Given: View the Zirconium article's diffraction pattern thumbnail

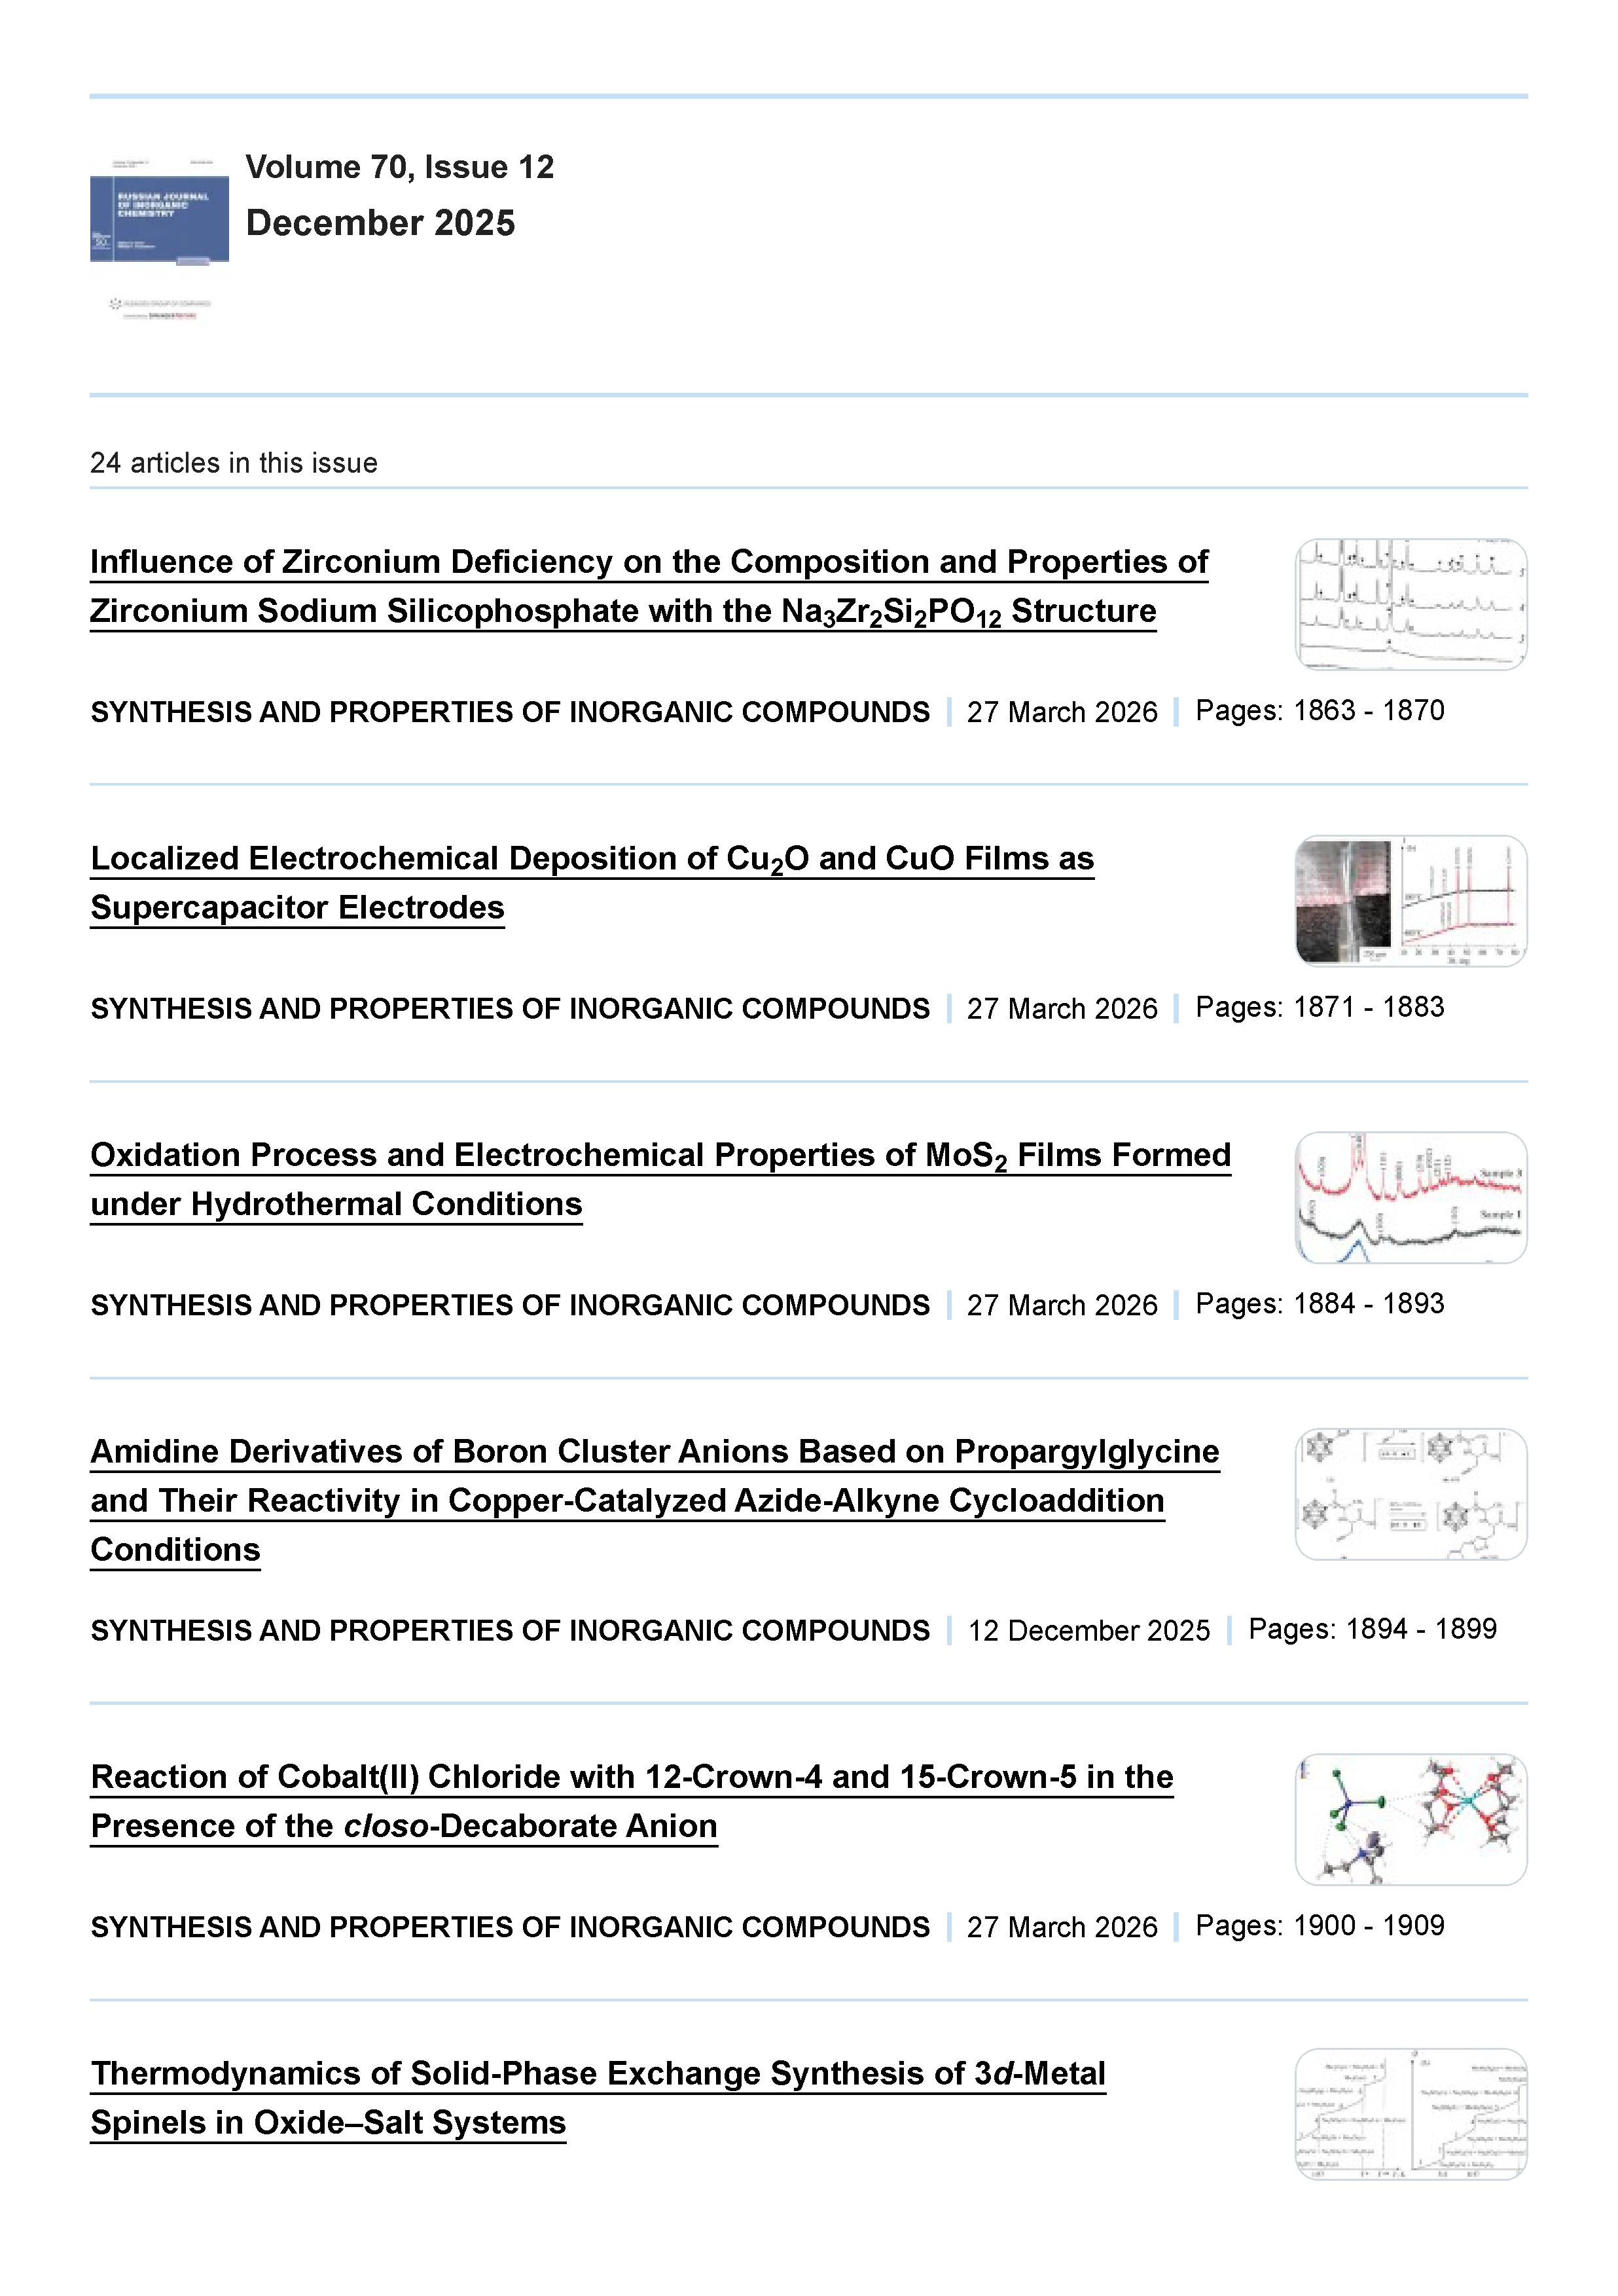Looking at the screenshot, I should [x=1410, y=604].
